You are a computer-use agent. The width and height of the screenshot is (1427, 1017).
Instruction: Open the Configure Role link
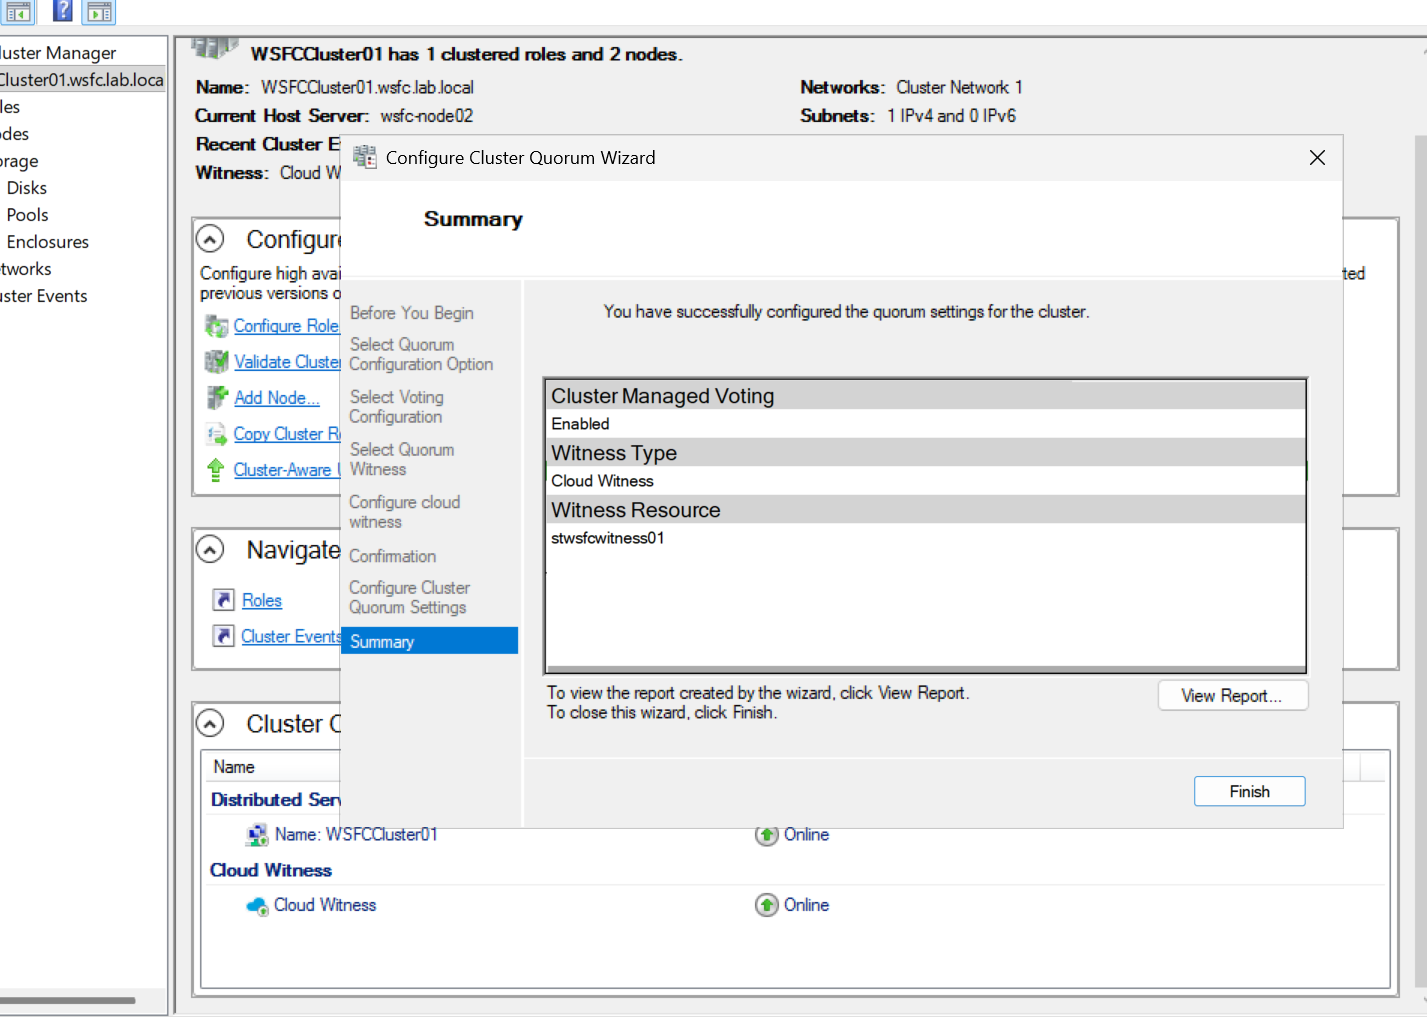tap(286, 326)
